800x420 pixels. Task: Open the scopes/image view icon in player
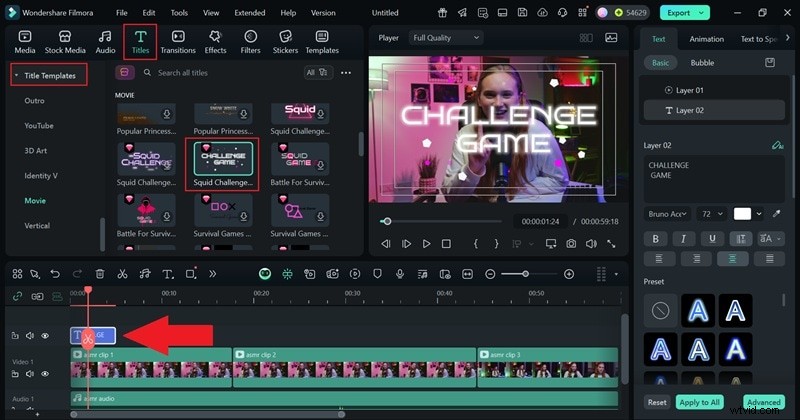[611, 38]
